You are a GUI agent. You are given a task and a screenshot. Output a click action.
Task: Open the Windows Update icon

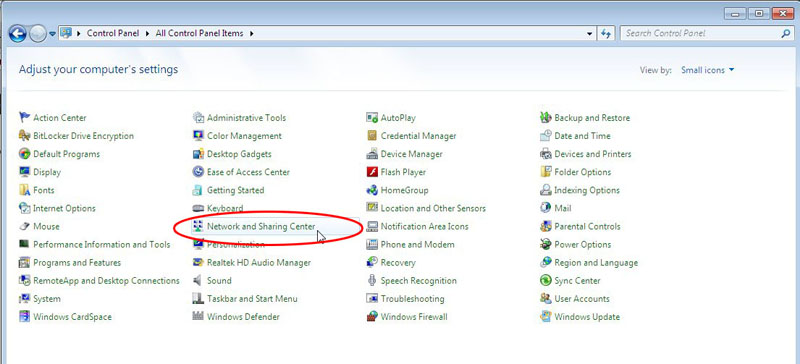546,317
